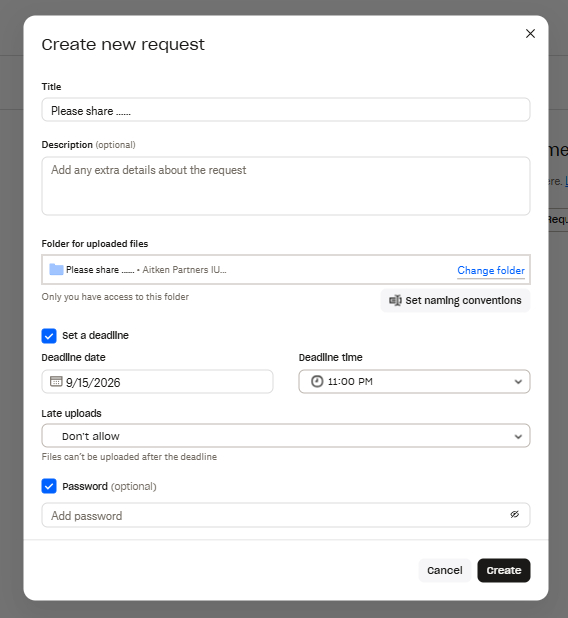Screen dimensions: 568x618
Task: Close the Create new request dialog
Action: pyautogui.click(x=530, y=34)
